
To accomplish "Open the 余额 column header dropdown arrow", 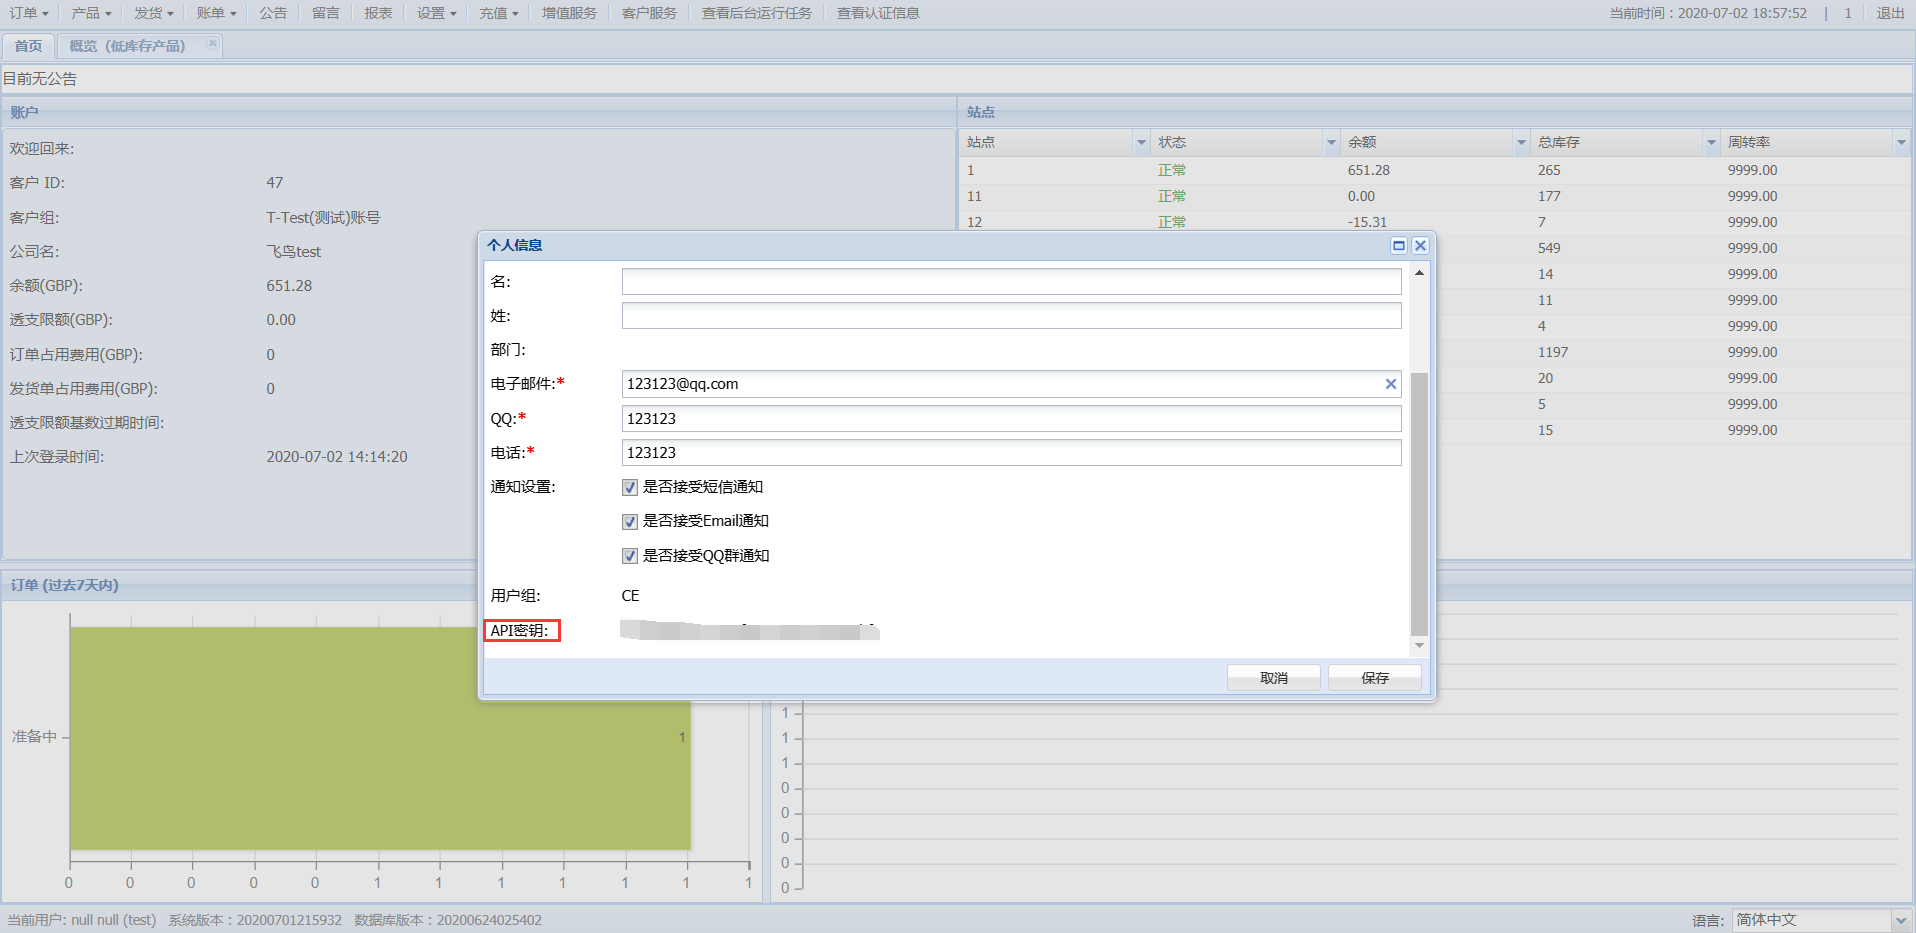I will (1521, 143).
